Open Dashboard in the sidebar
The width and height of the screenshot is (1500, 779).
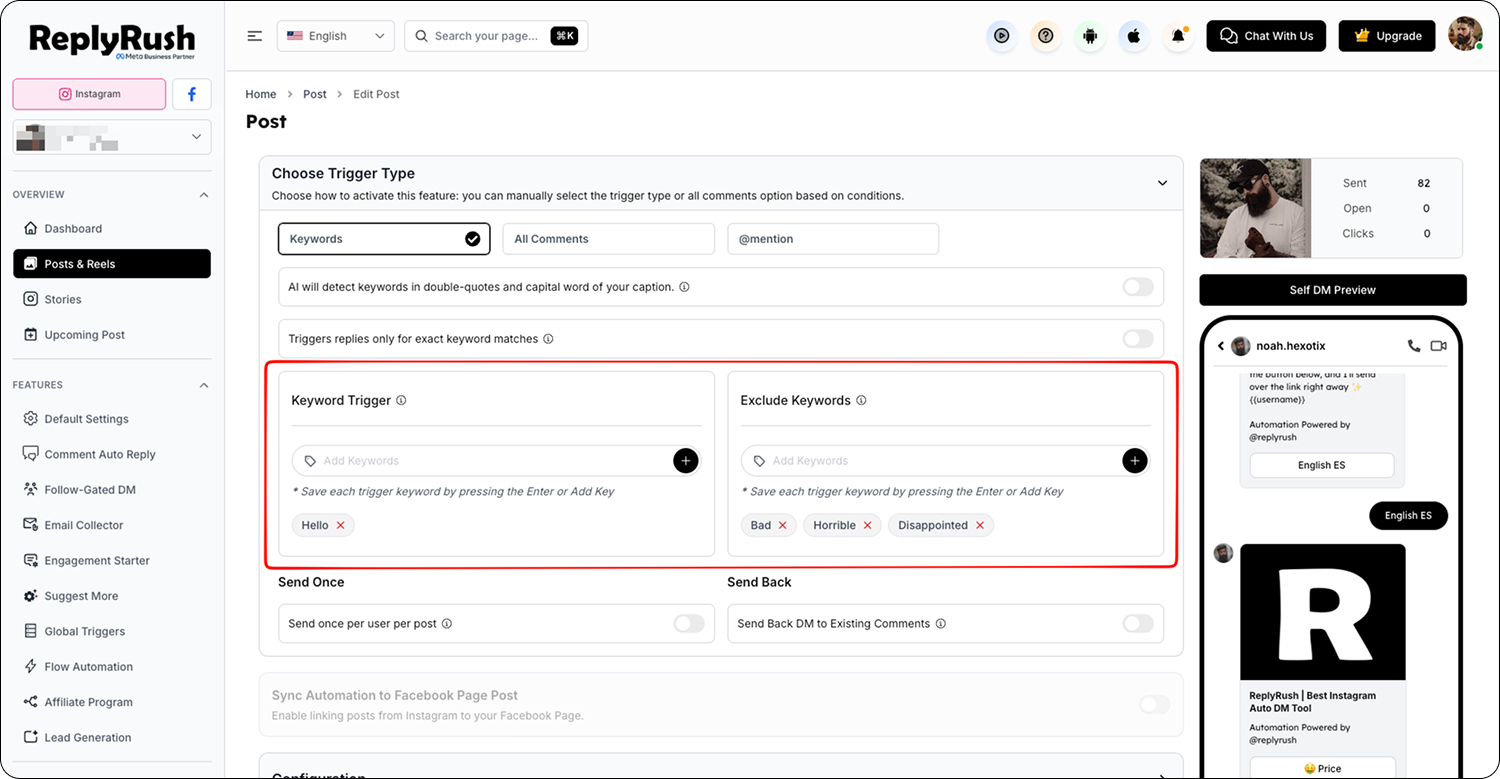[x=112, y=229]
